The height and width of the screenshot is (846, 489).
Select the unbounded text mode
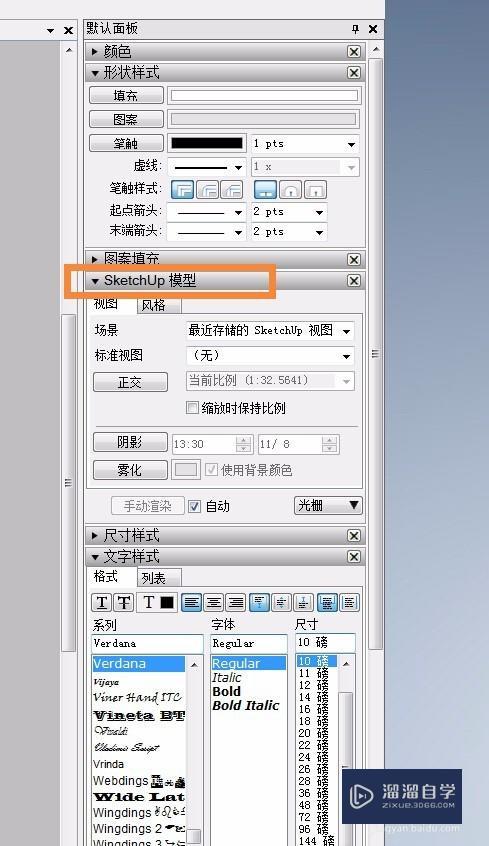[x=349, y=602]
